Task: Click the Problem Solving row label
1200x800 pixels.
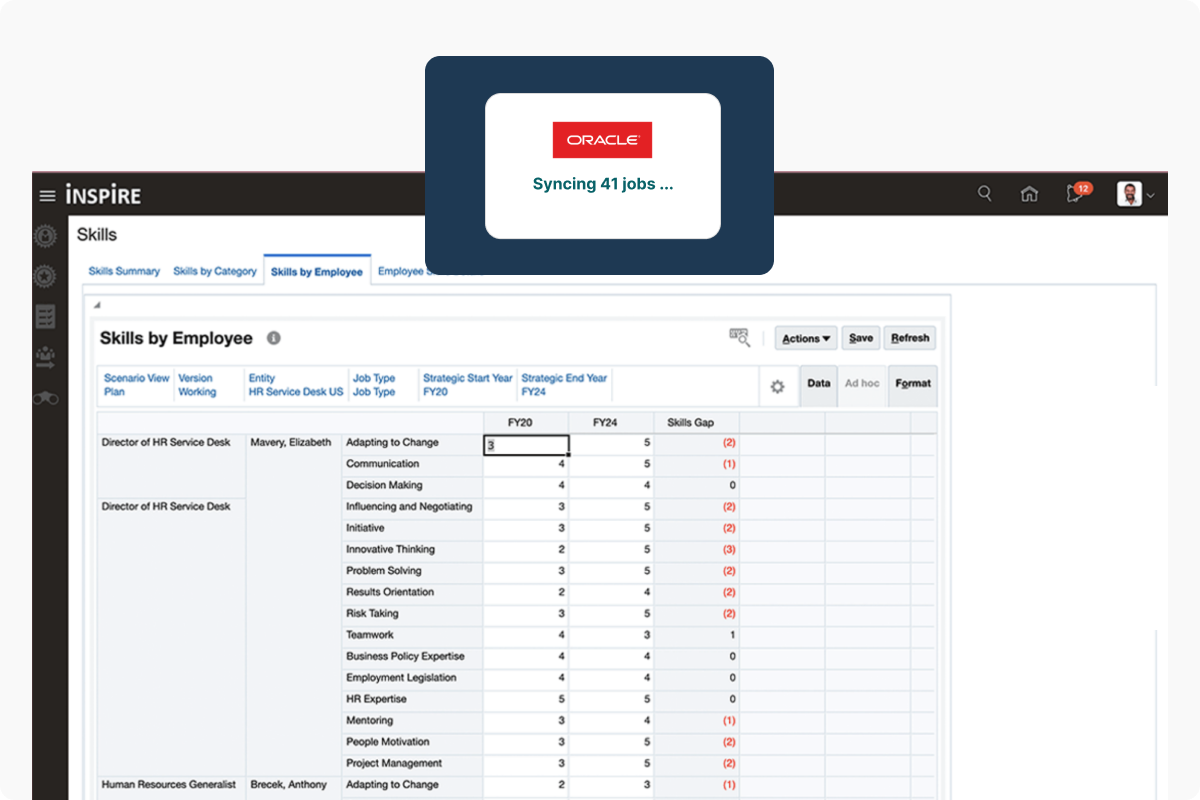Action: [384, 570]
